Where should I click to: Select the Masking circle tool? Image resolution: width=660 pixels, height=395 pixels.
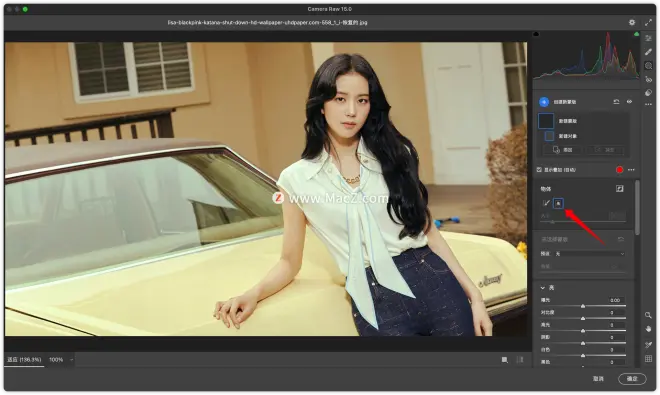pyautogui.click(x=648, y=66)
